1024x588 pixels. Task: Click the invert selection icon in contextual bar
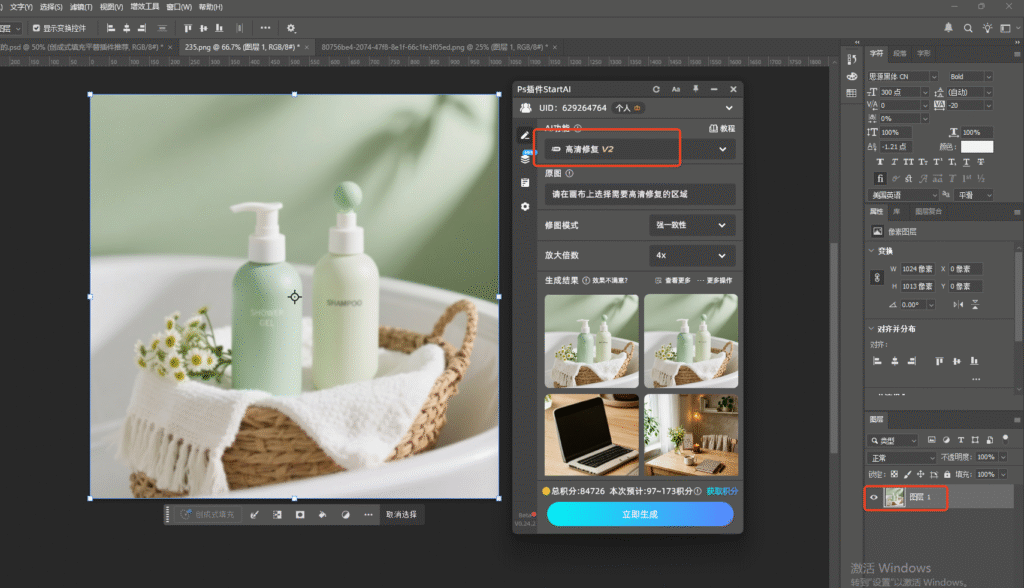point(277,515)
